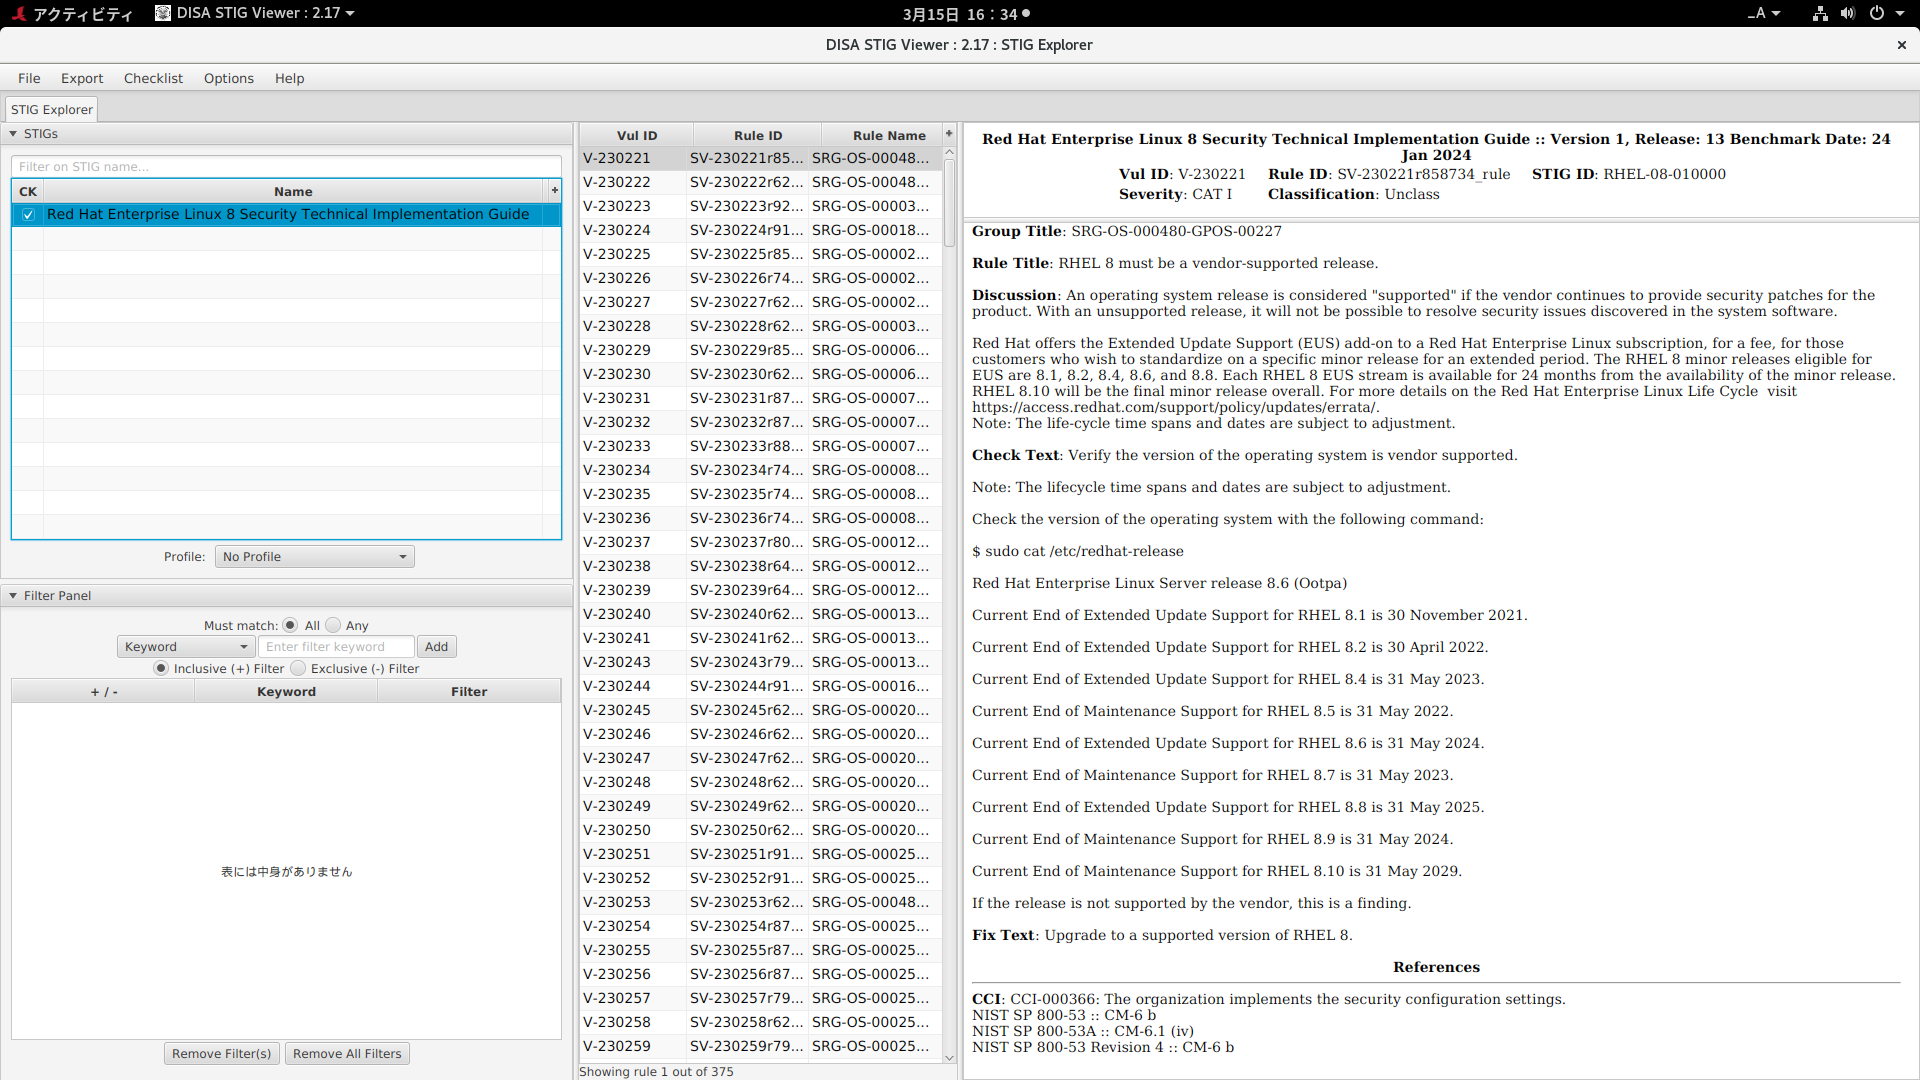This screenshot has height=1080, width=1920.
Task: Click the Filter column header
Action: [x=469, y=692]
